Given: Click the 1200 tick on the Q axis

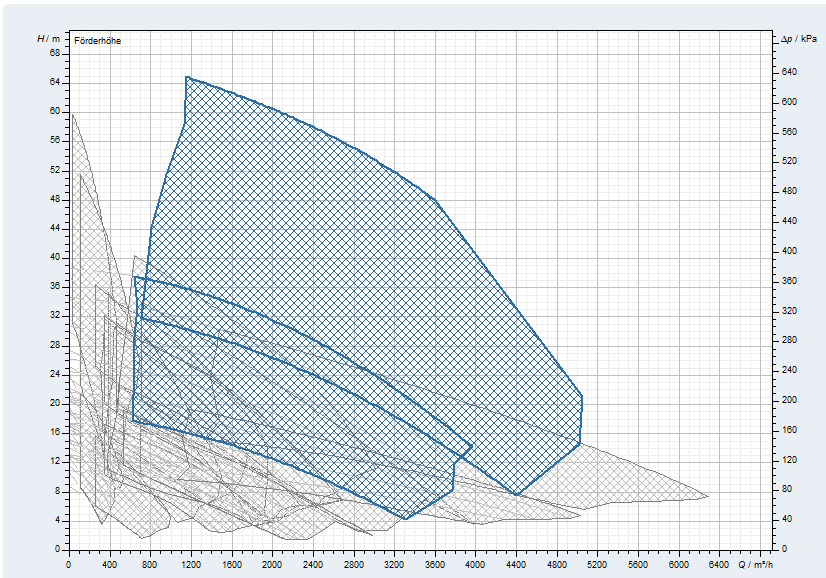Looking at the screenshot, I should pos(191,565).
